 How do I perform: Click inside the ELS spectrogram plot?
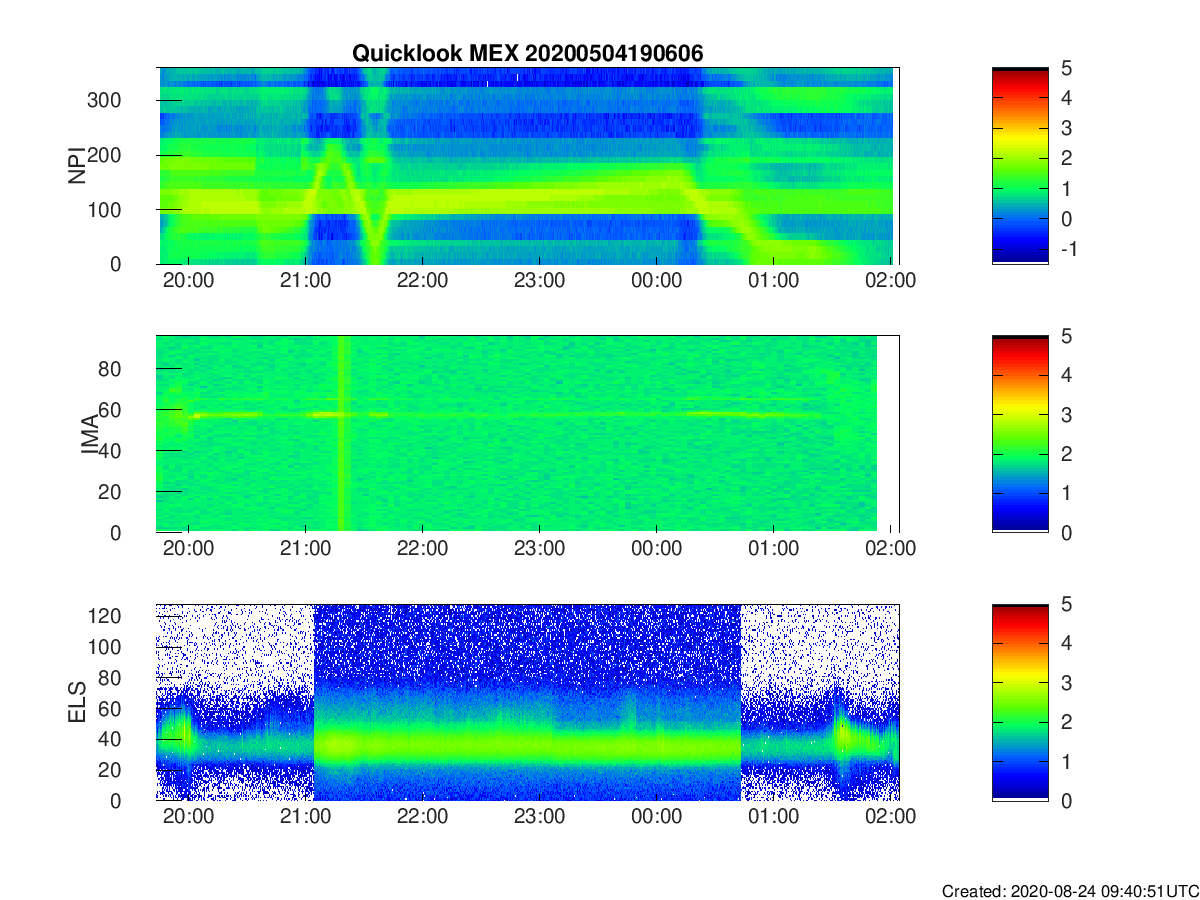click(527, 702)
